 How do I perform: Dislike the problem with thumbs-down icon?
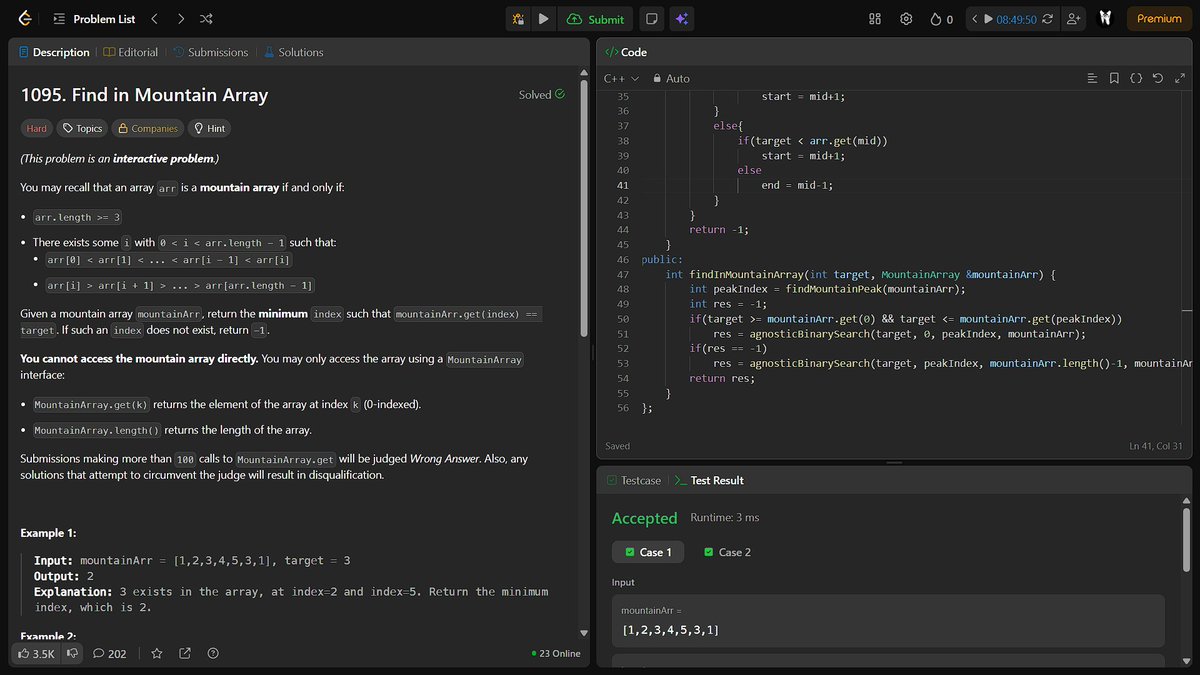tap(72, 653)
